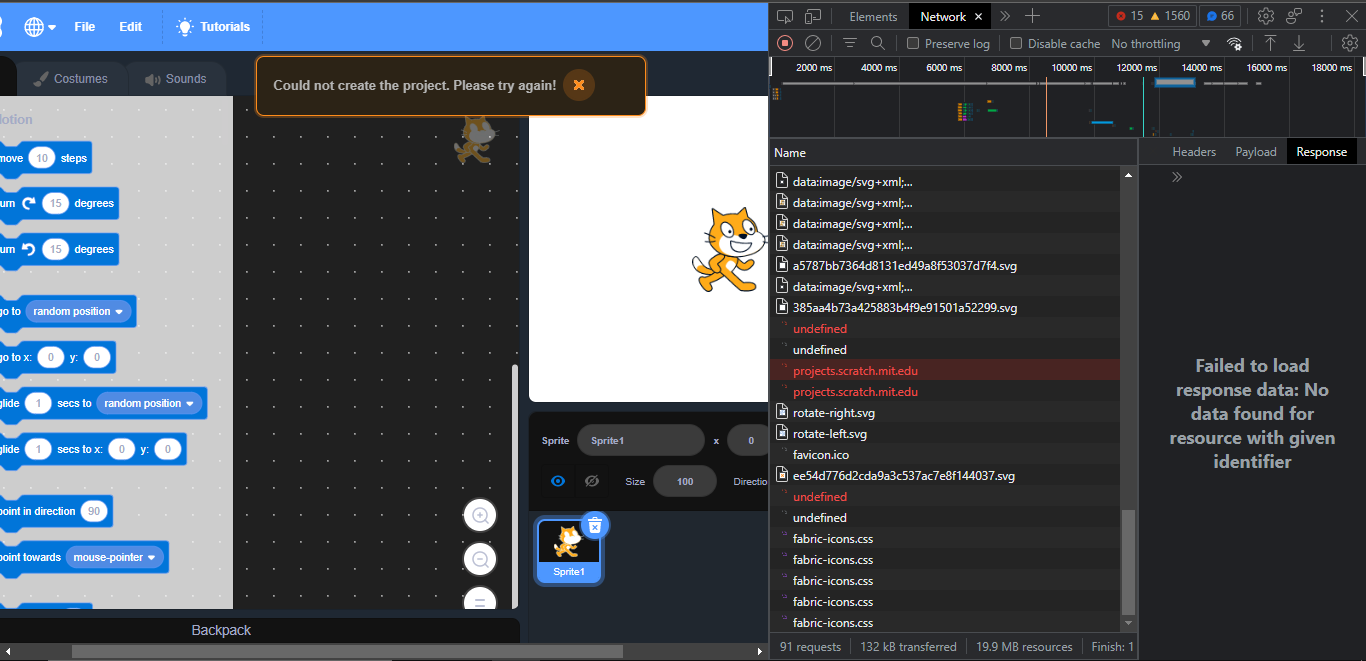Viewport: 1366px width, 661px height.
Task: Delete Sprite1 using the trash icon
Action: [595, 524]
